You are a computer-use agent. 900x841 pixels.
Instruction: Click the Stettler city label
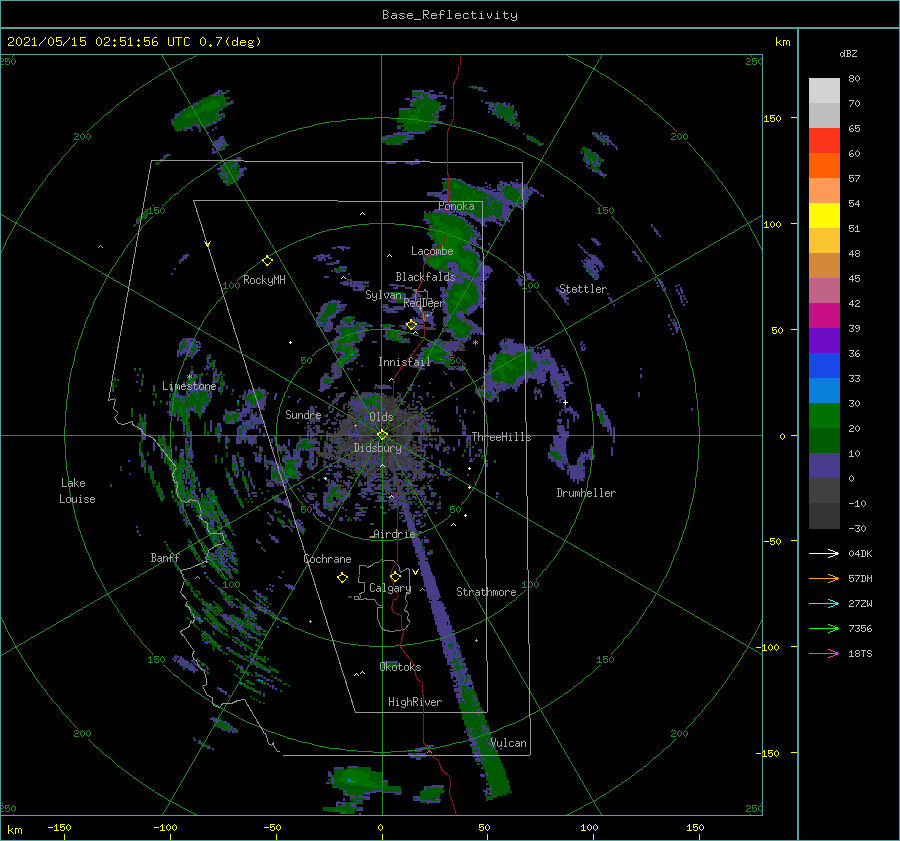pyautogui.click(x=583, y=289)
